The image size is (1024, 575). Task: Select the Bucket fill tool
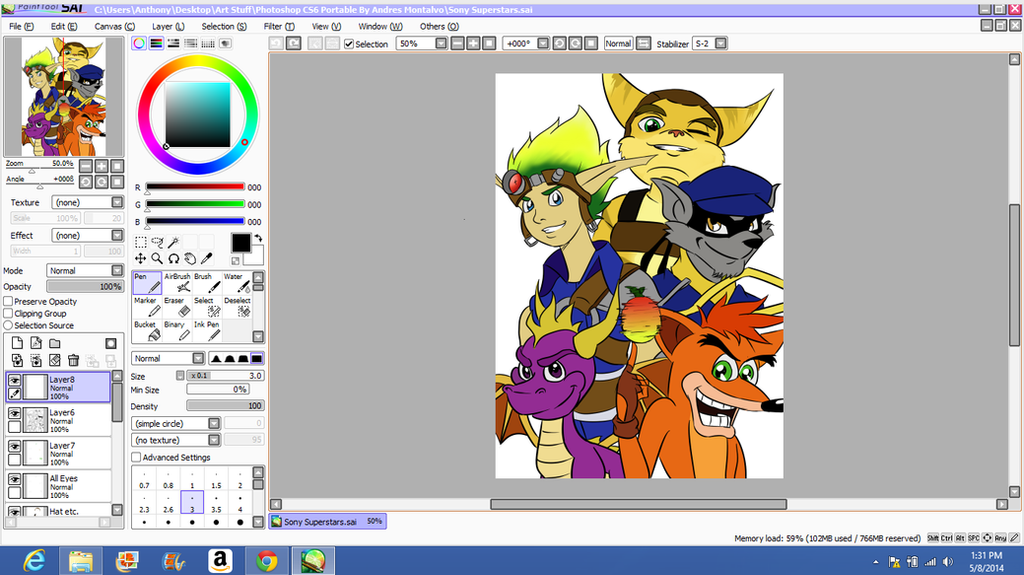click(147, 331)
